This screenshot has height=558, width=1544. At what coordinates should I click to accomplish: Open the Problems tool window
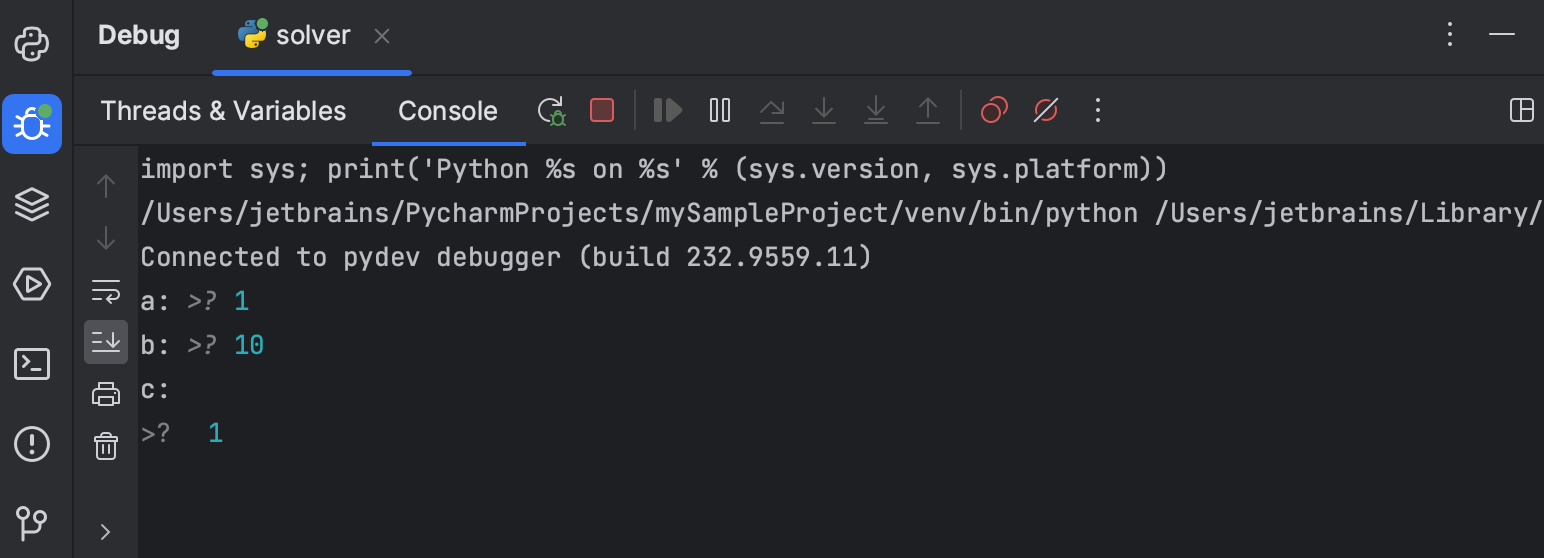point(32,443)
